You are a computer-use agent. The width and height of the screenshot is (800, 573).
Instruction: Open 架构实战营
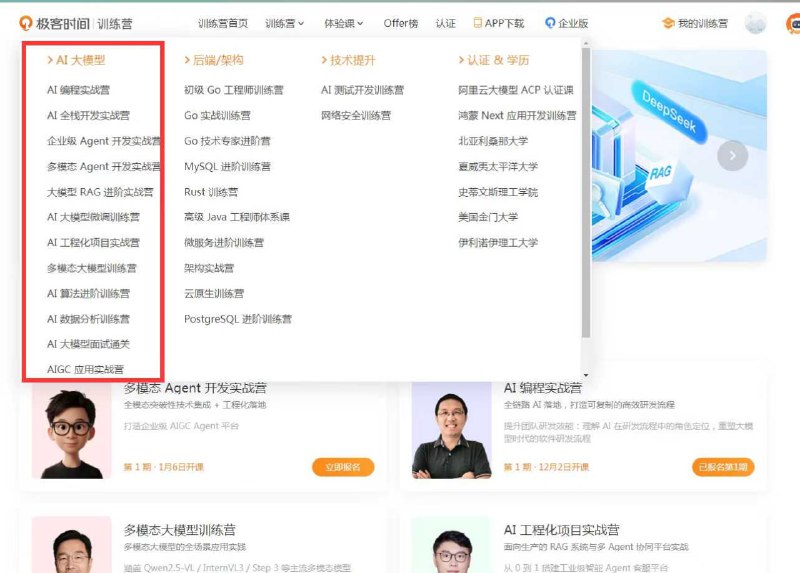[209, 268]
